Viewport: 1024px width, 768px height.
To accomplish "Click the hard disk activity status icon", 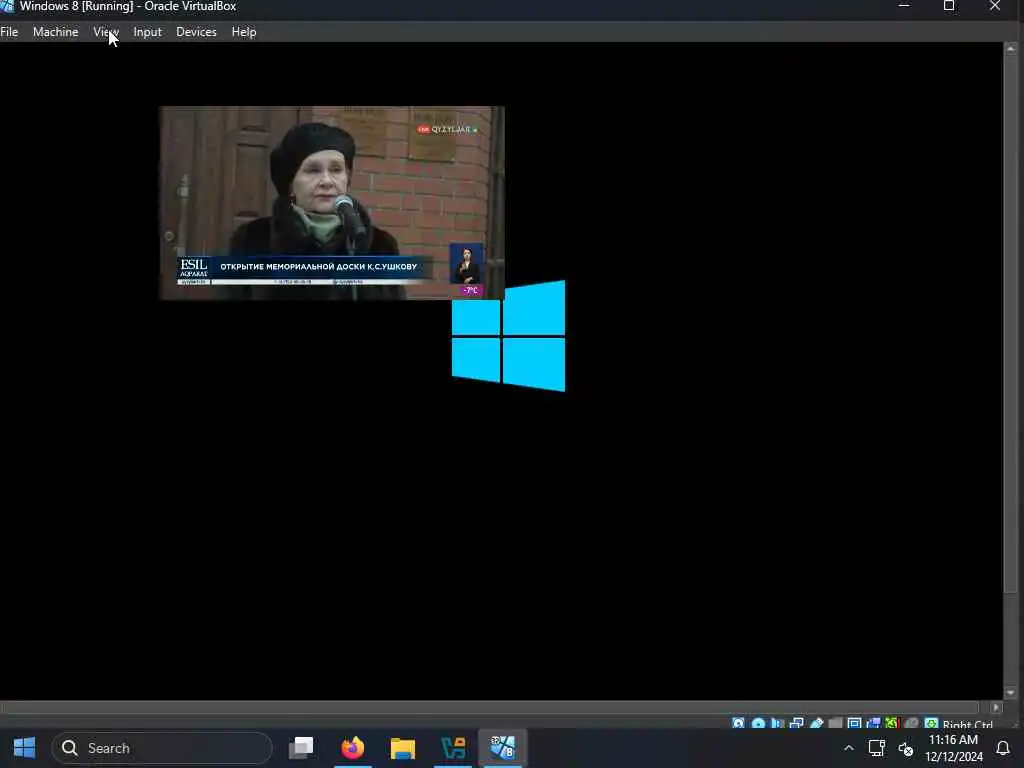I will [x=738, y=723].
